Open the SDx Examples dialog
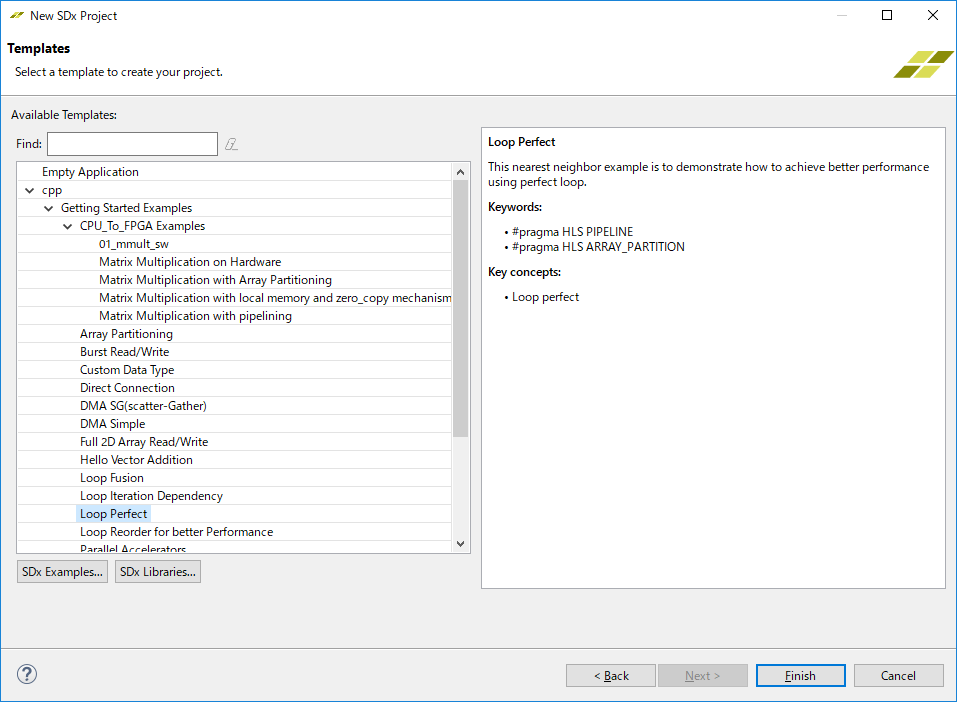The width and height of the screenshot is (957, 702). click(x=62, y=572)
